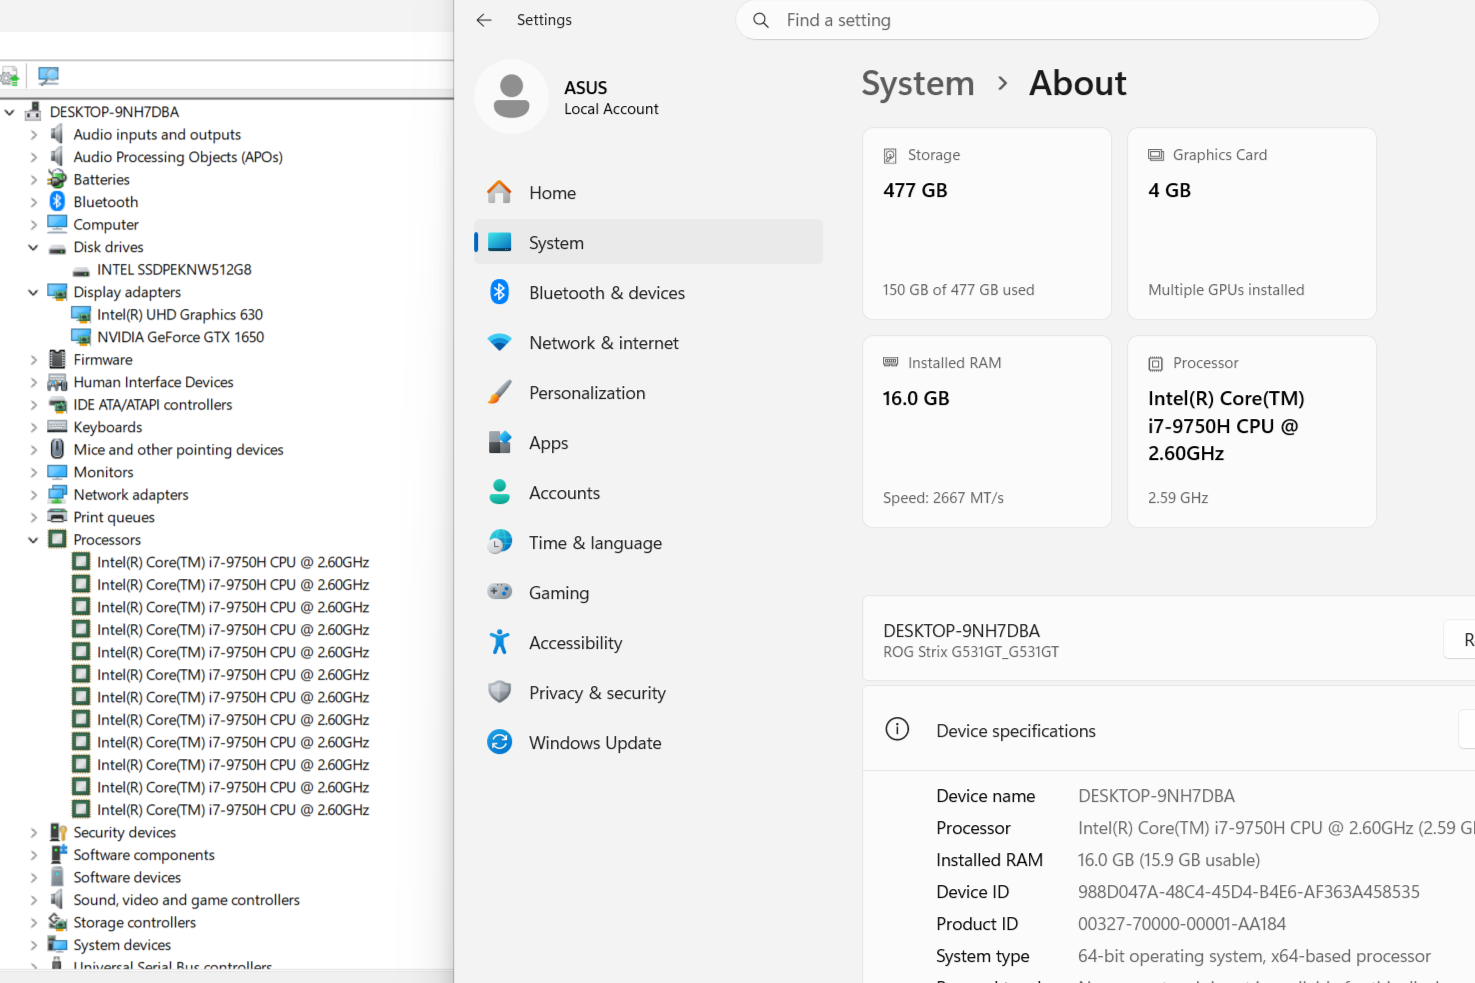Image resolution: width=1475 pixels, height=983 pixels.
Task: Expand the Network adapters node
Action: click(34, 495)
